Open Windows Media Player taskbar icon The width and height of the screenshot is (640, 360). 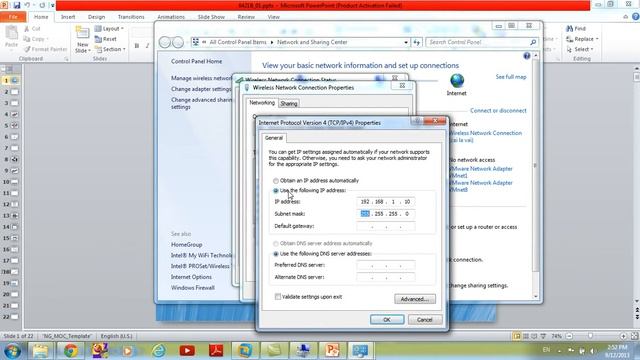click(128, 351)
